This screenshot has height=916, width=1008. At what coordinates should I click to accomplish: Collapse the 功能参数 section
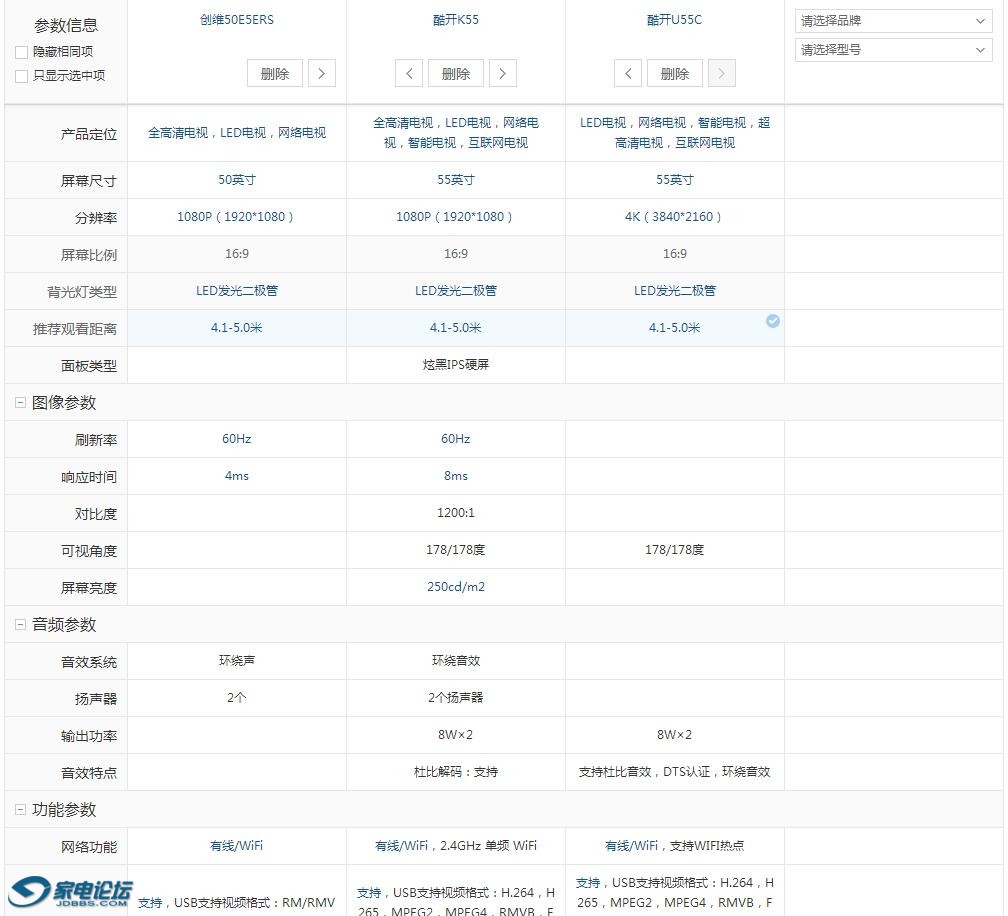point(20,810)
